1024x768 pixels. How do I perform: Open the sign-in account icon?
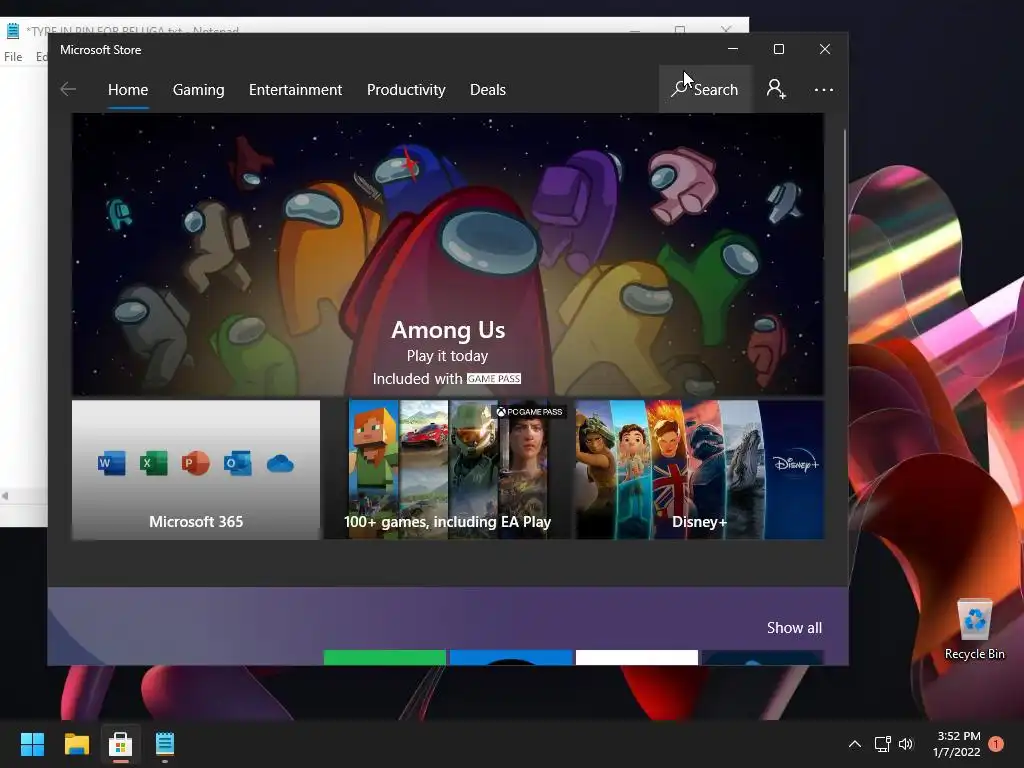[776, 89]
